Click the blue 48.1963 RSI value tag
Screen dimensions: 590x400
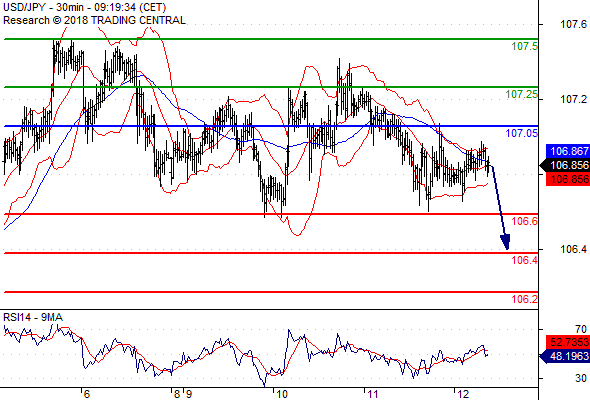click(565, 356)
